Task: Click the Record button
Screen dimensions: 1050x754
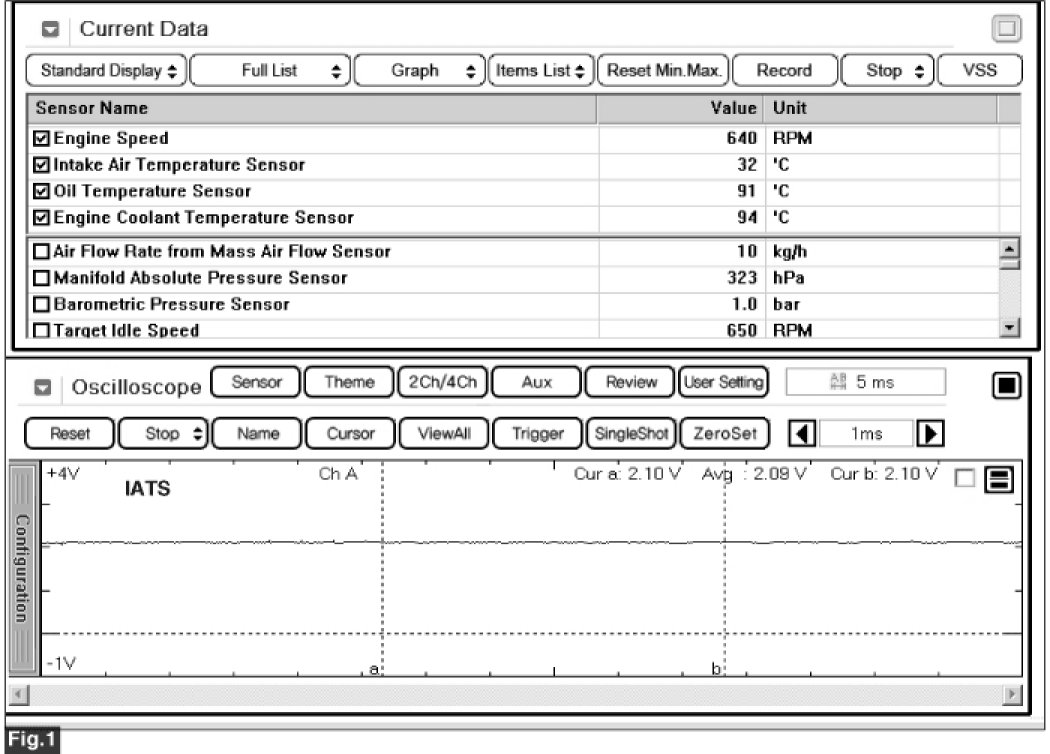Action: tap(785, 70)
